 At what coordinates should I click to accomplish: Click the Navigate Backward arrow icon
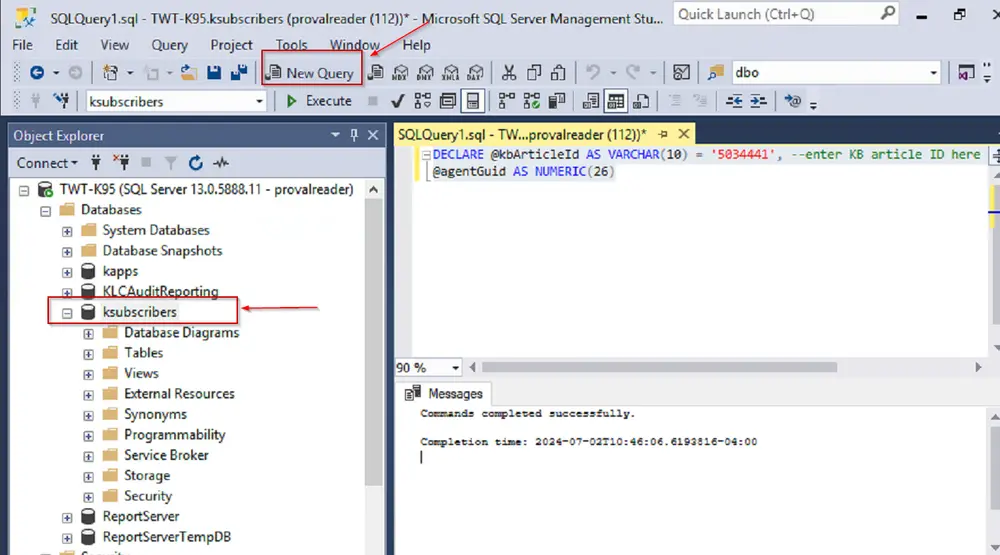(37, 73)
